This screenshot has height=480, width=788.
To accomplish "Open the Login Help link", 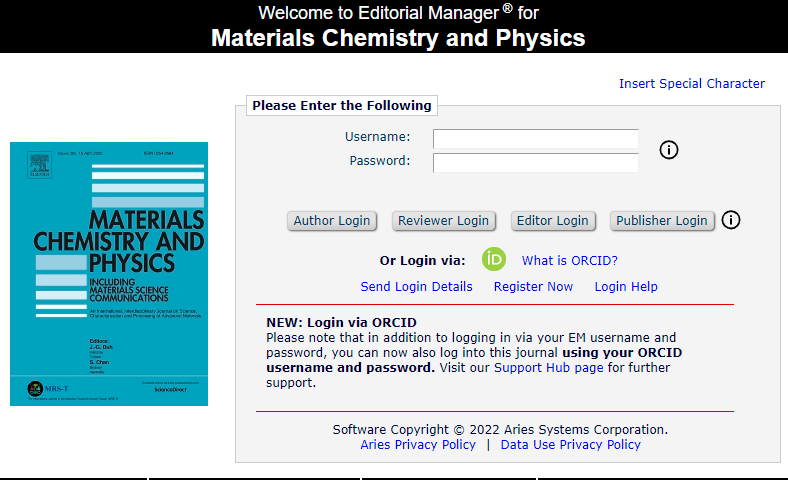I will [626, 287].
